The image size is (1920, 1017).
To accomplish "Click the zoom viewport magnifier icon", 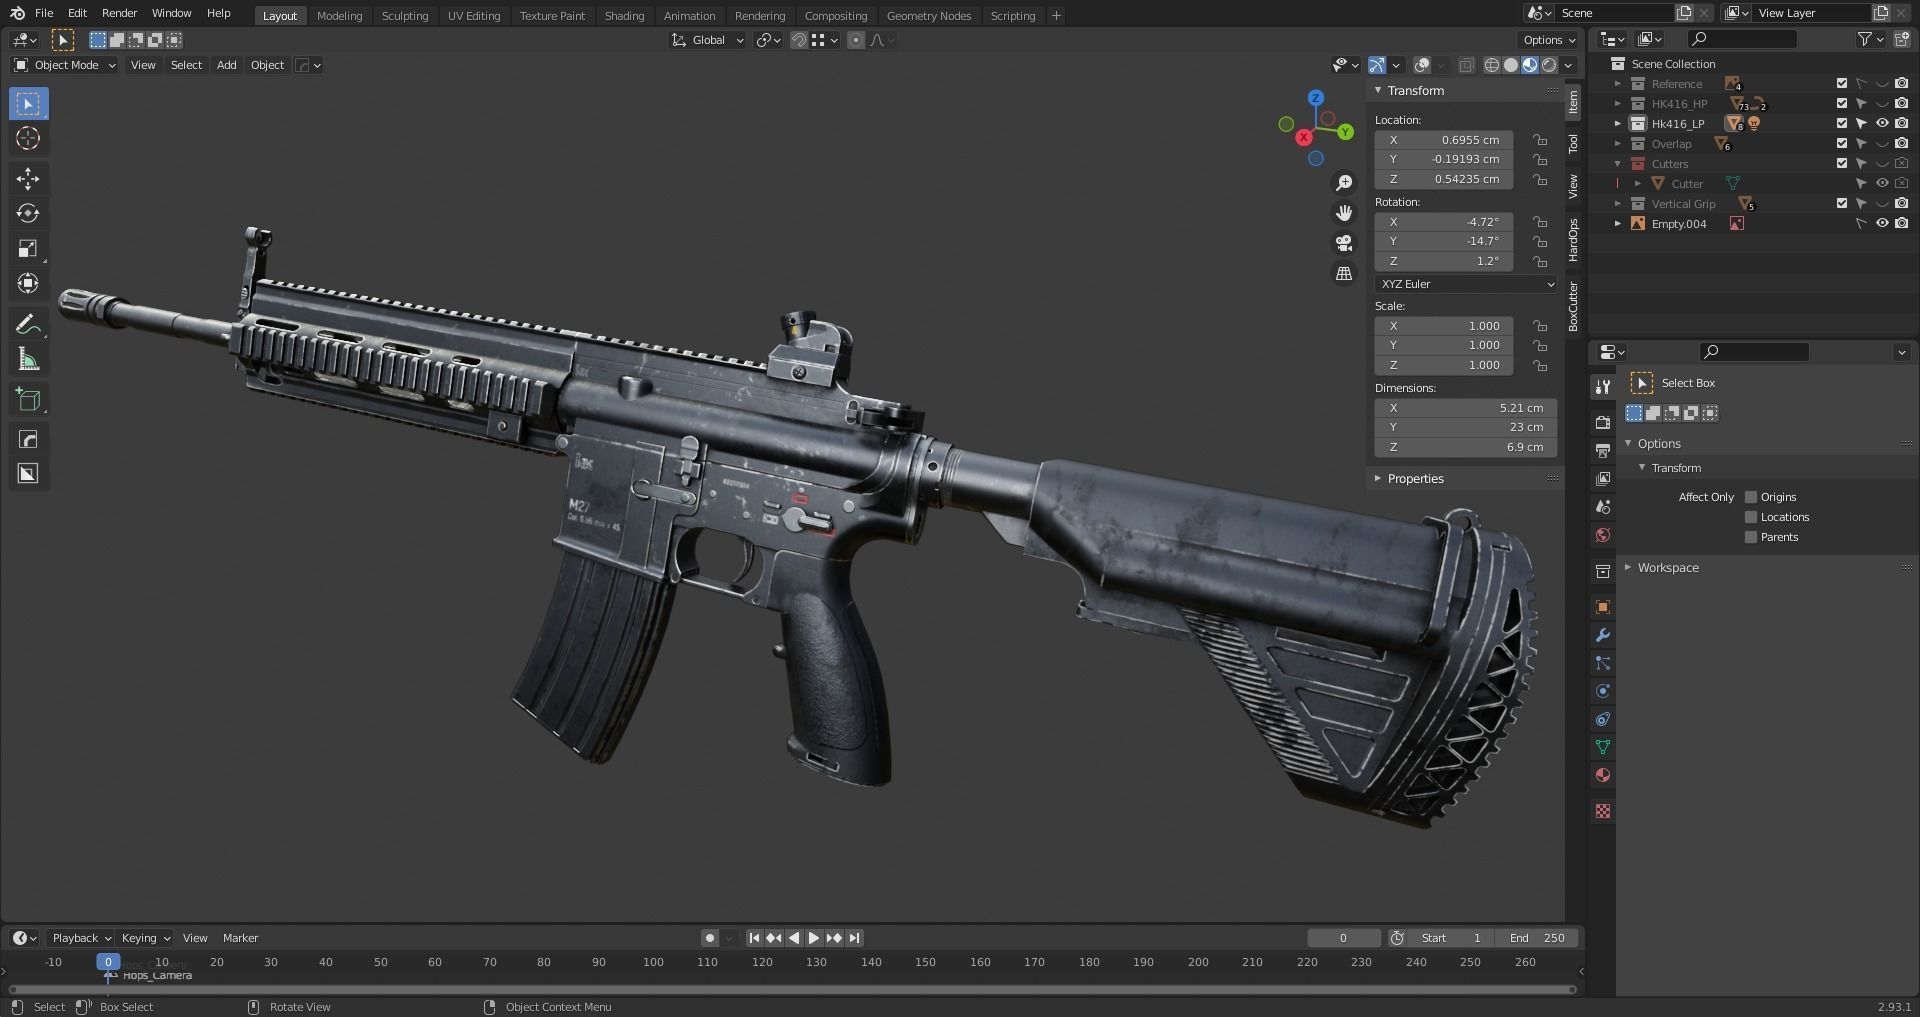I will pos(1344,183).
